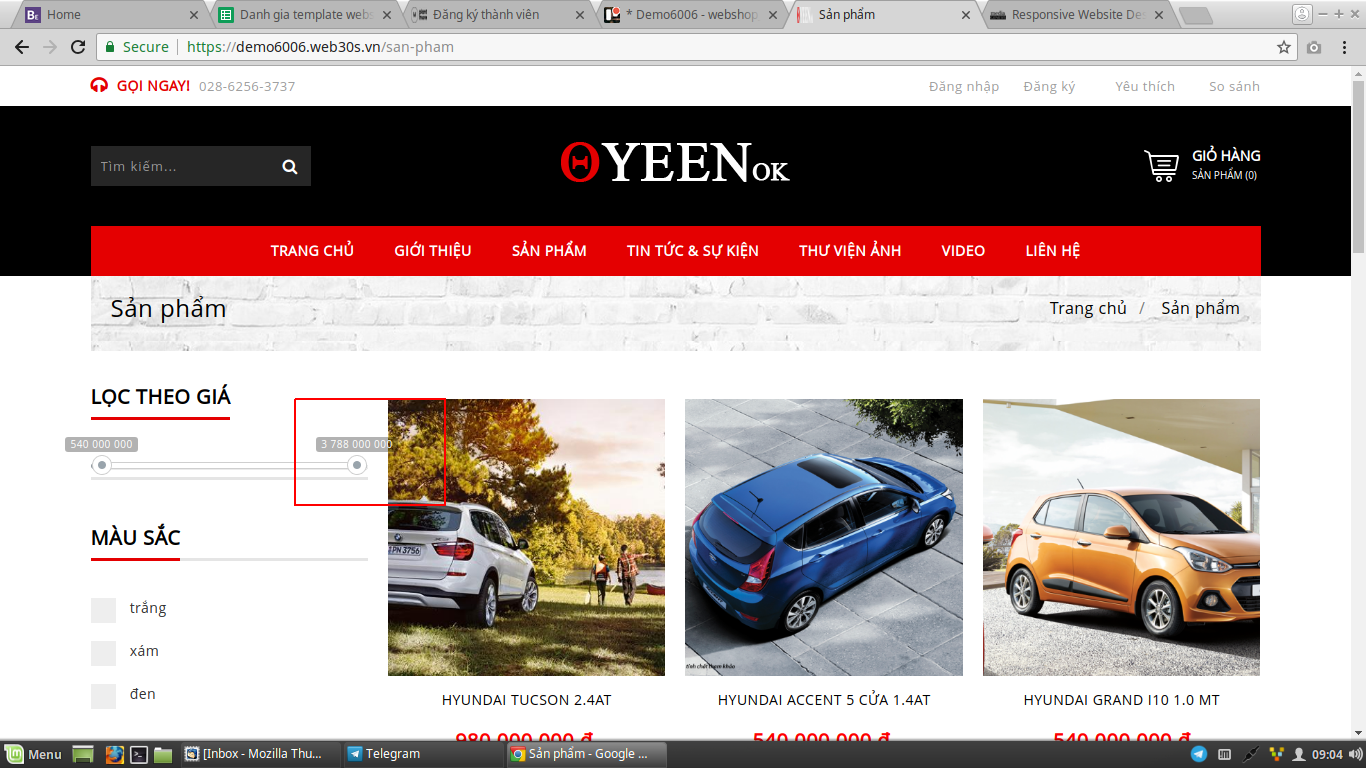This screenshot has width=1366, height=768.
Task: Open TRANG CHỦ in the red menu
Action: [x=312, y=251]
